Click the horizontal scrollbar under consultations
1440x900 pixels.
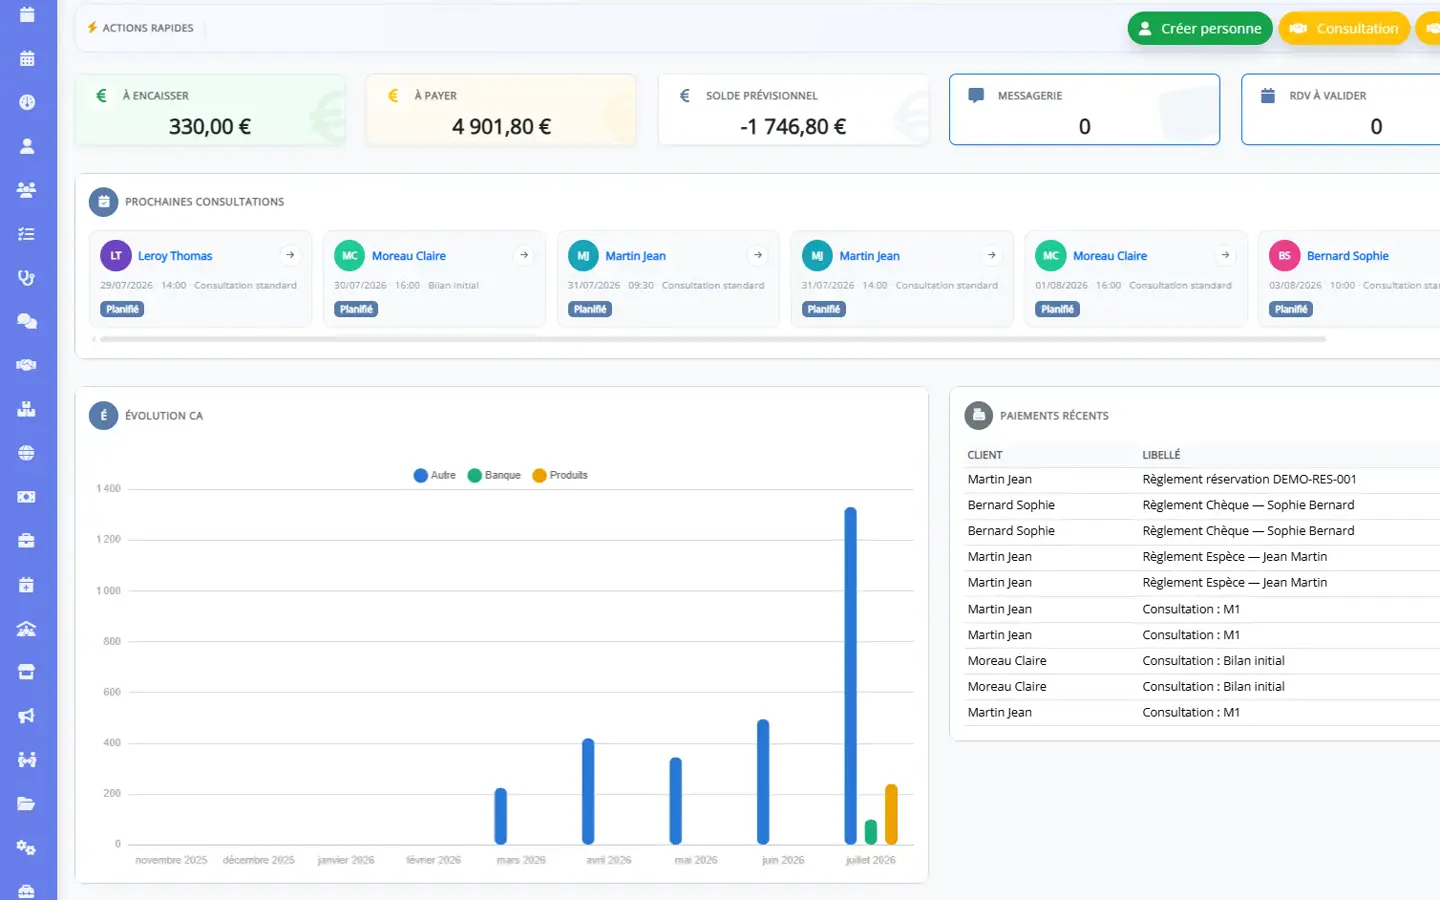point(713,339)
